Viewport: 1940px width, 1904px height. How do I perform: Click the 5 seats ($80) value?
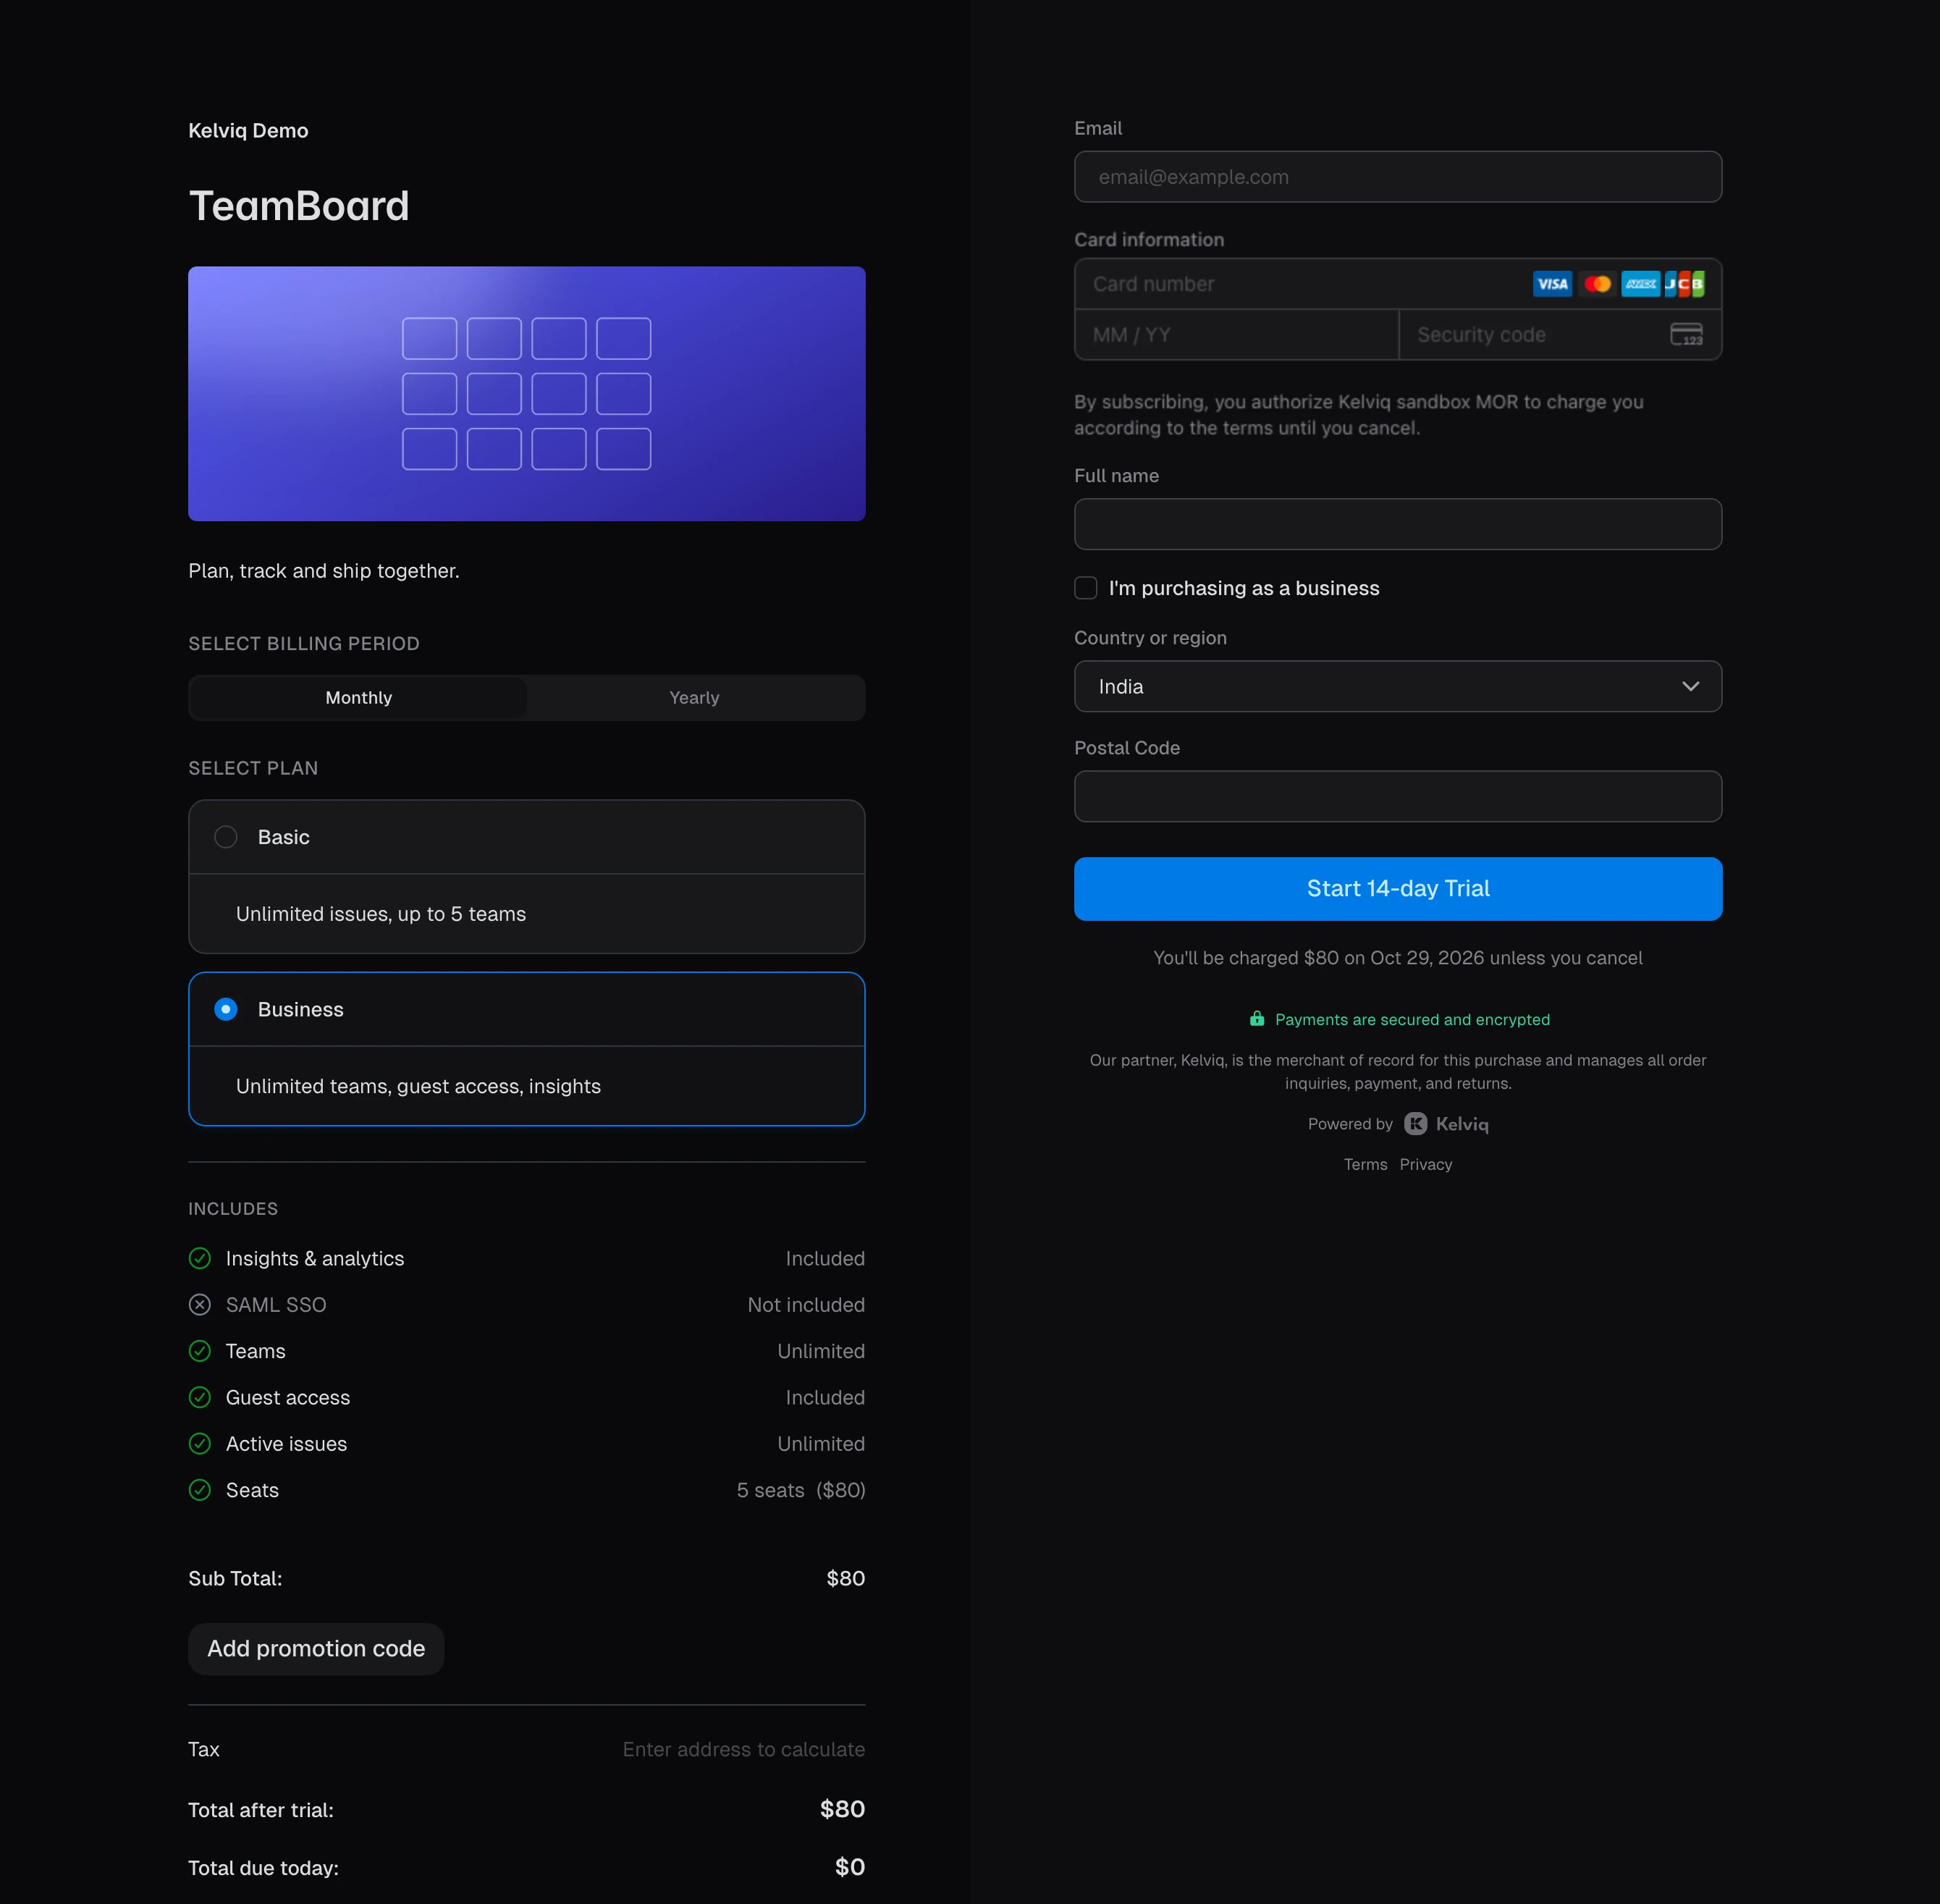coord(801,1490)
